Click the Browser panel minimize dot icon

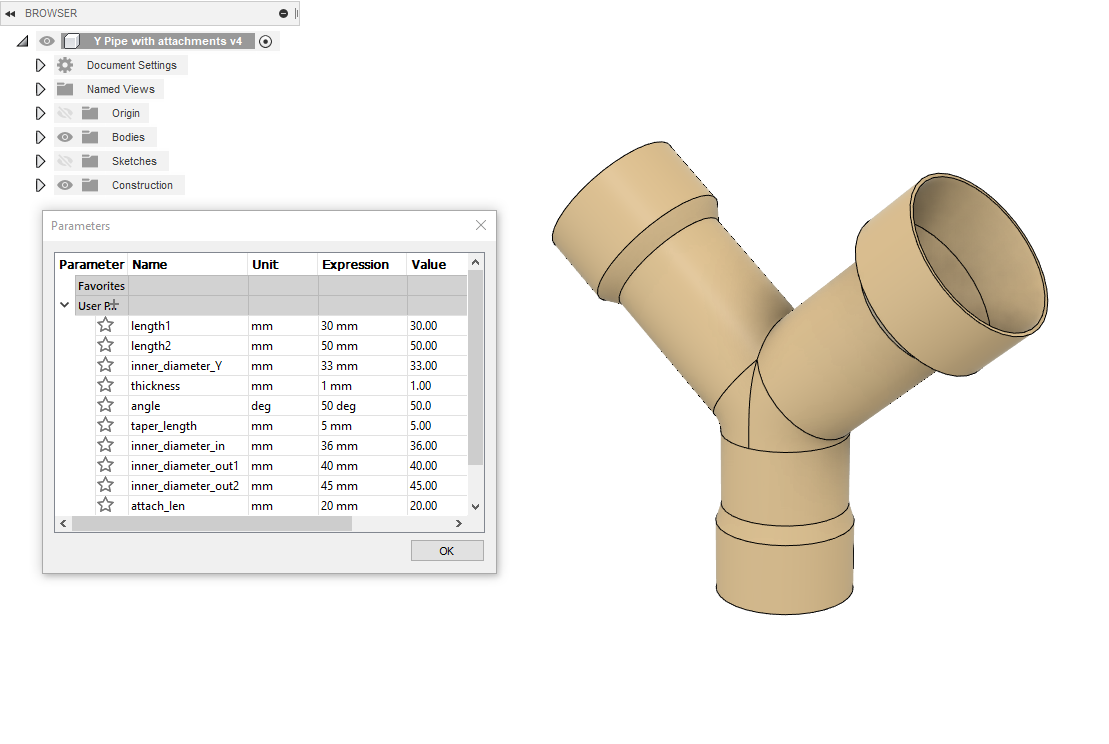pos(284,13)
